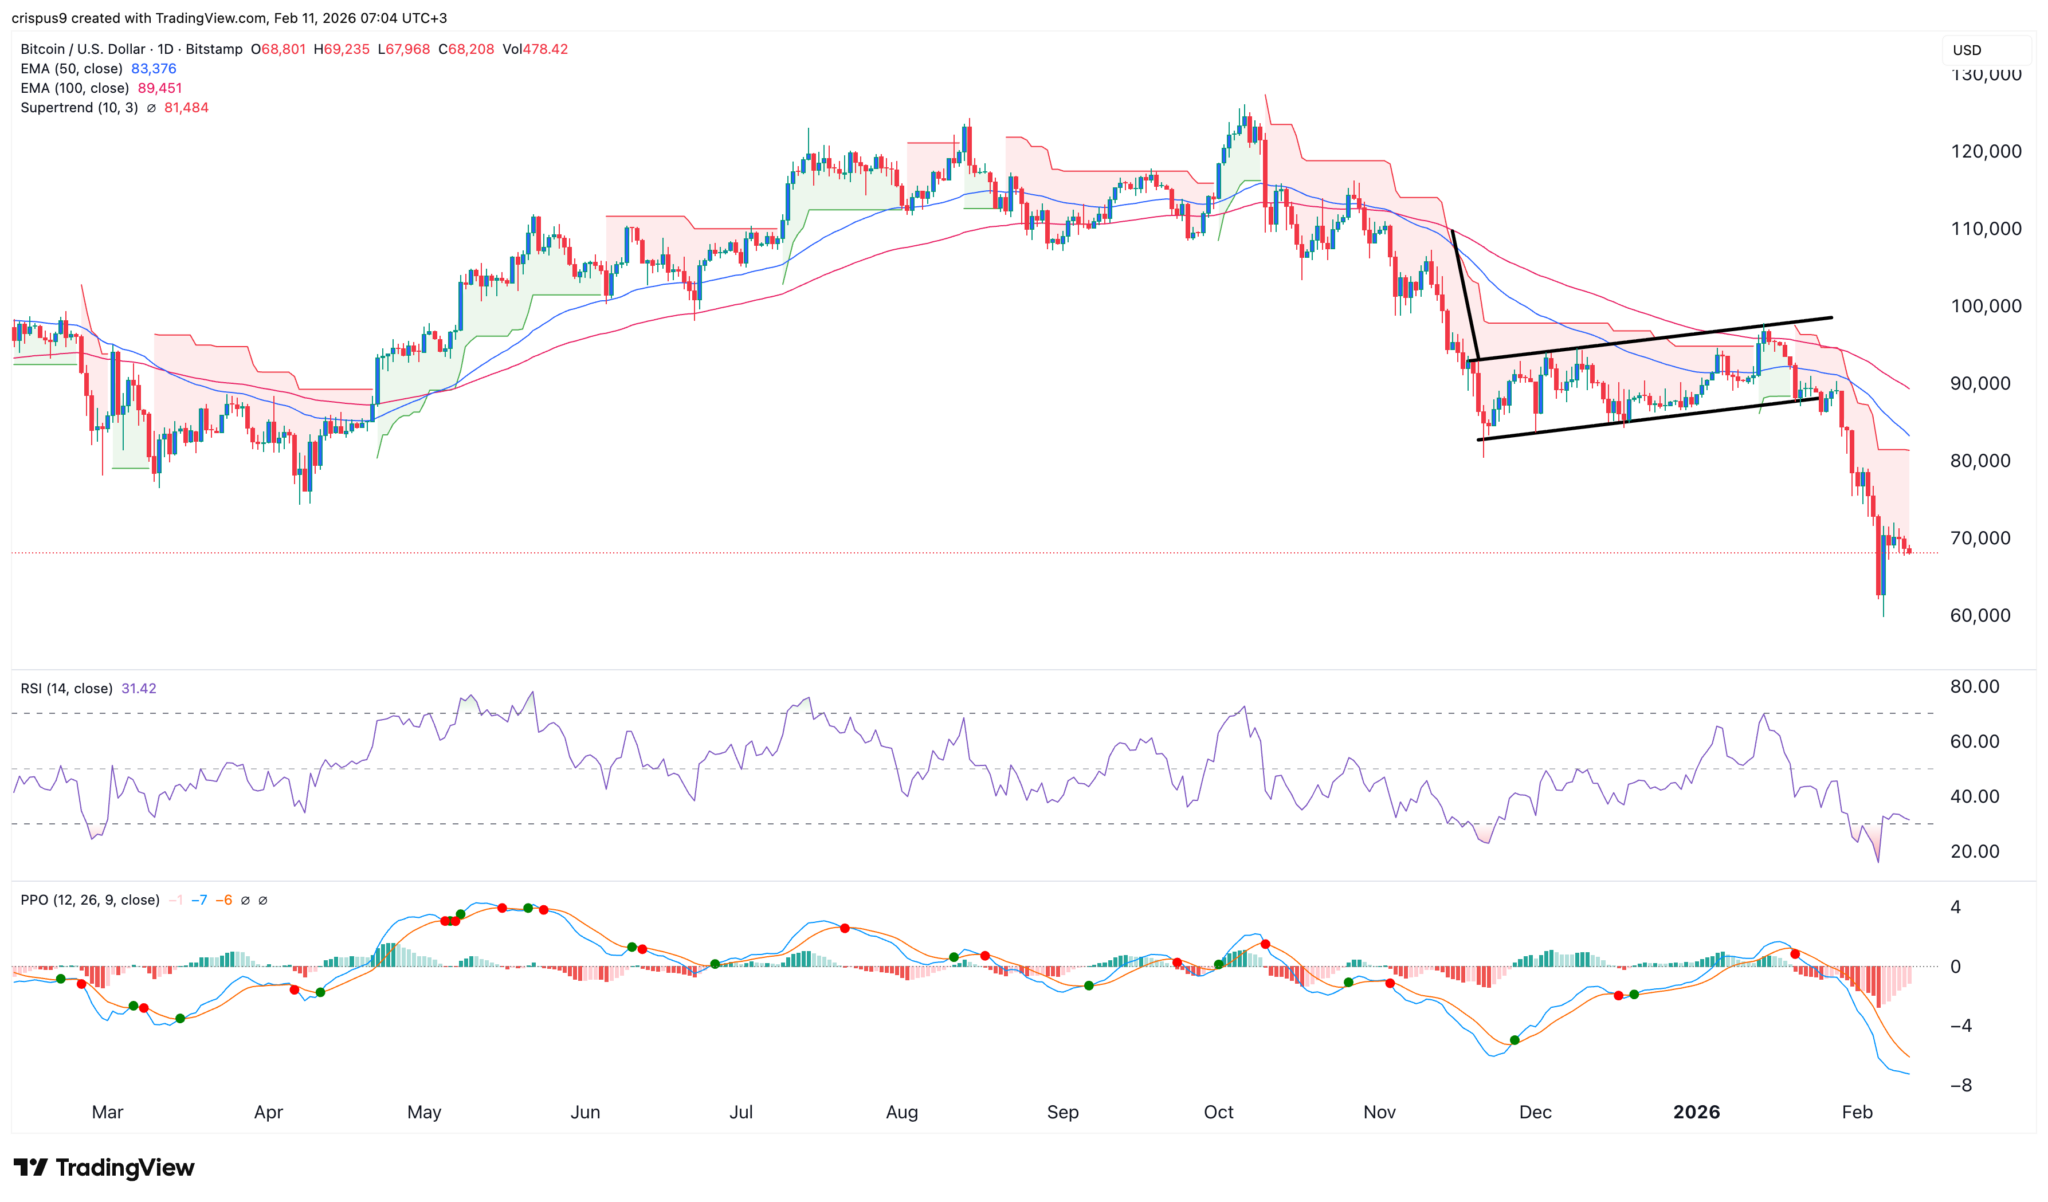Click the second empty-value symbol in PPO legend
Viewport: 2048px width, 1202px height.
coord(263,900)
